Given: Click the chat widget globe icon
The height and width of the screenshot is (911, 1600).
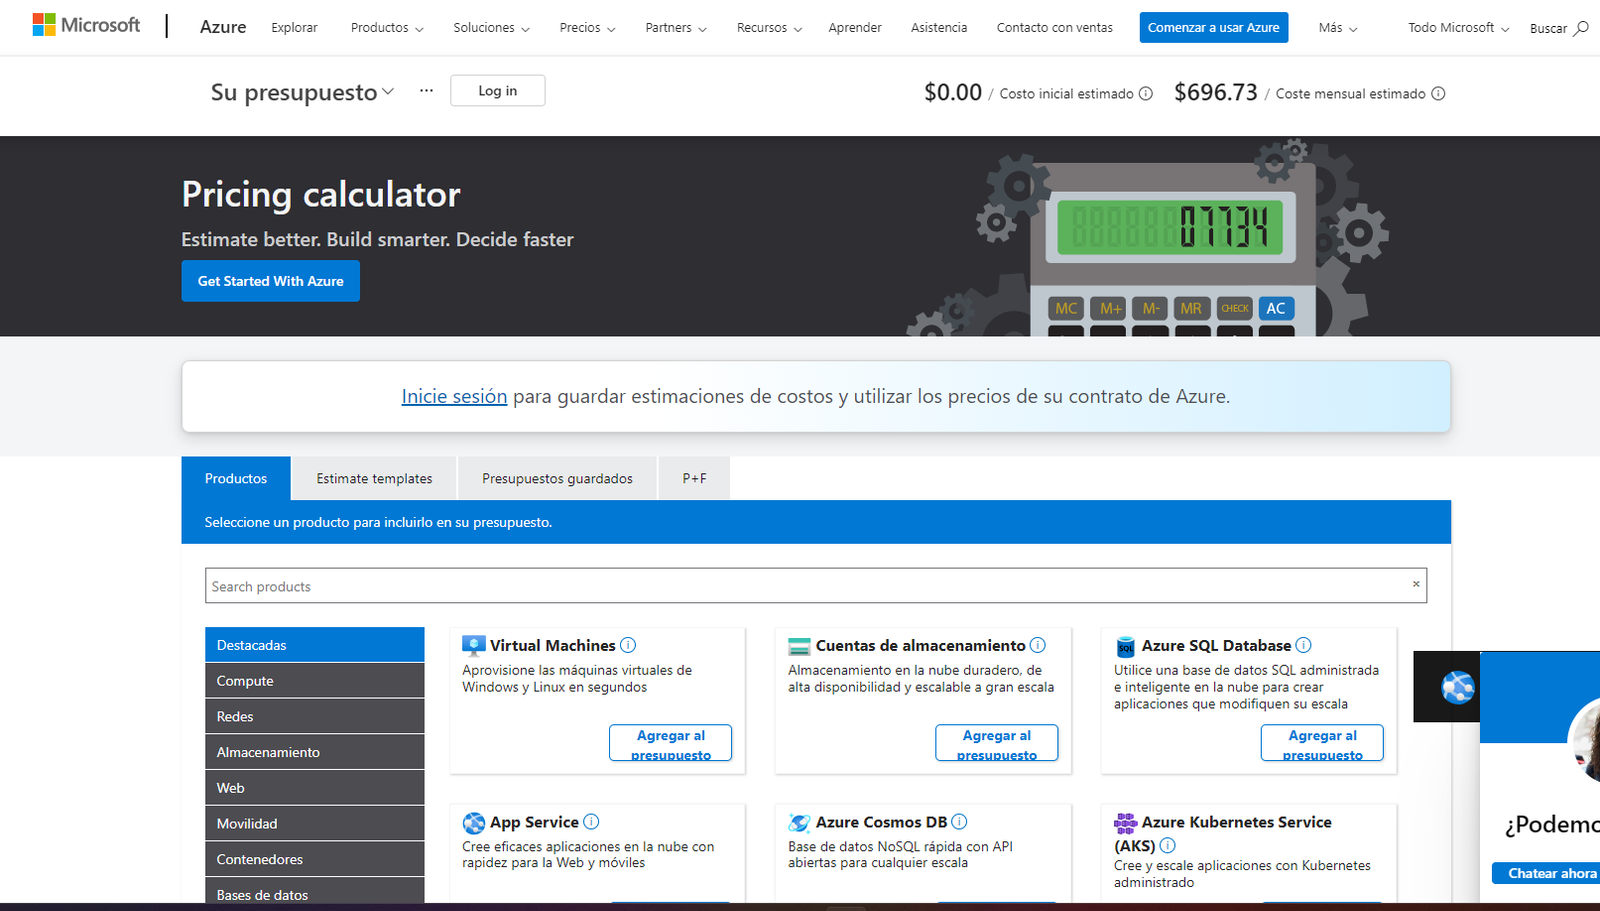Looking at the screenshot, I should tap(1458, 687).
